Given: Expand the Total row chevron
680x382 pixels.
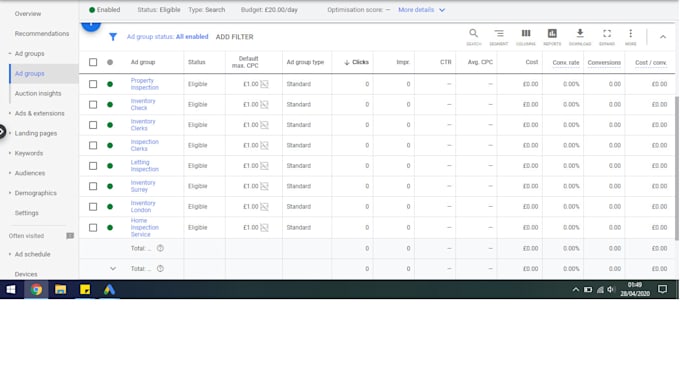Looking at the screenshot, I should (x=113, y=269).
